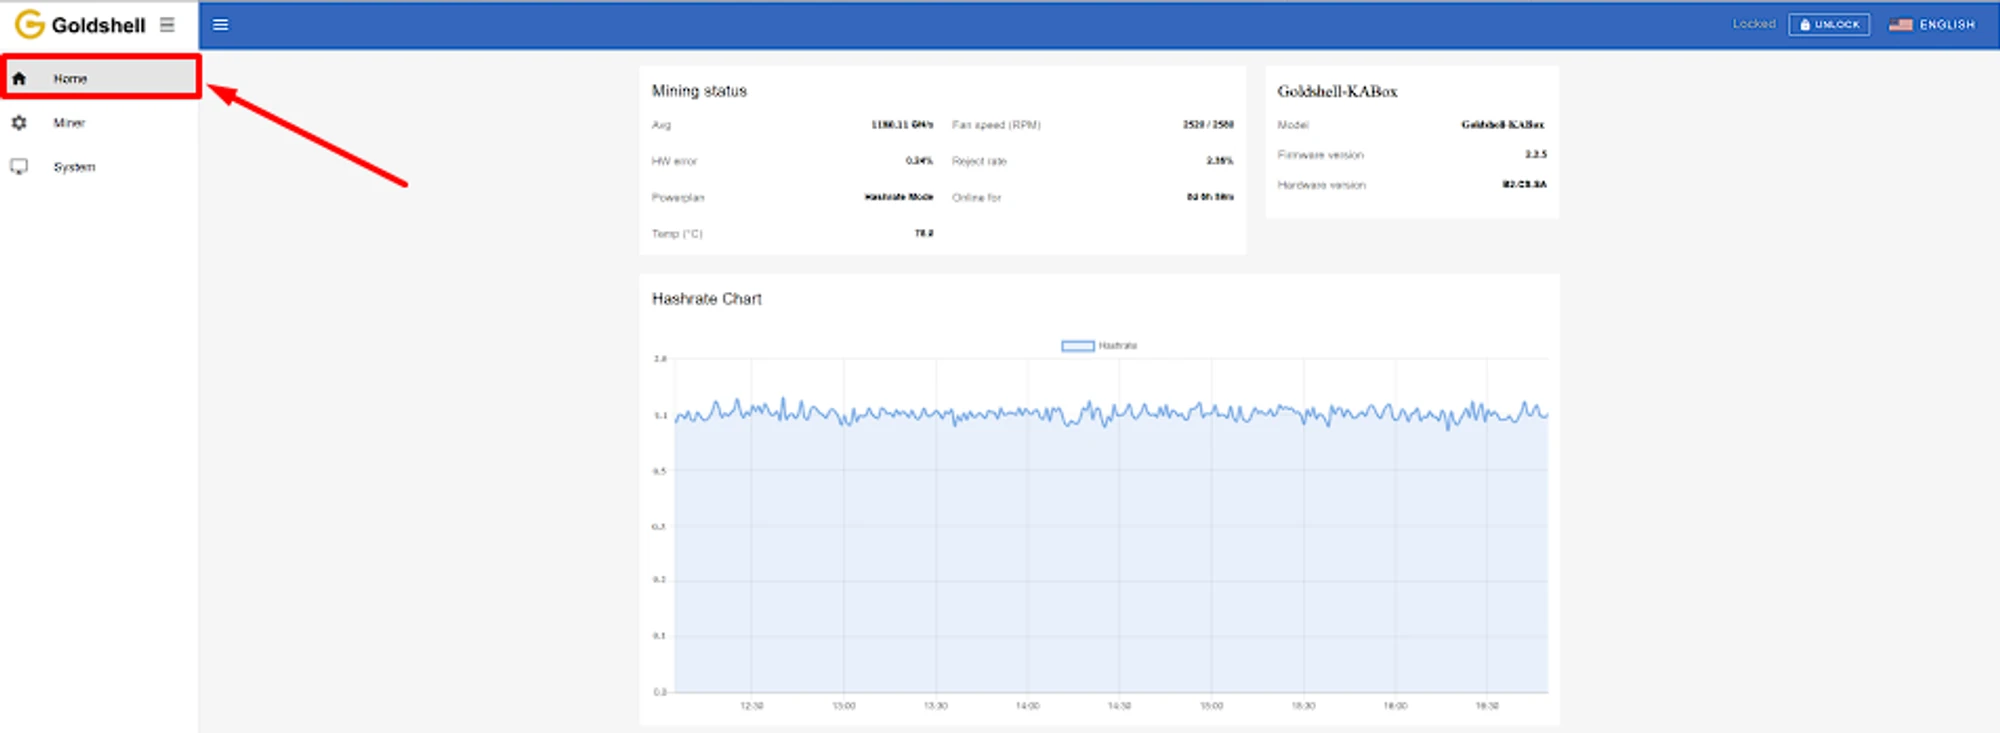This screenshot has height=733, width=2000.
Task: Toggle sidebar with white hamburger icon
Action: tap(221, 25)
